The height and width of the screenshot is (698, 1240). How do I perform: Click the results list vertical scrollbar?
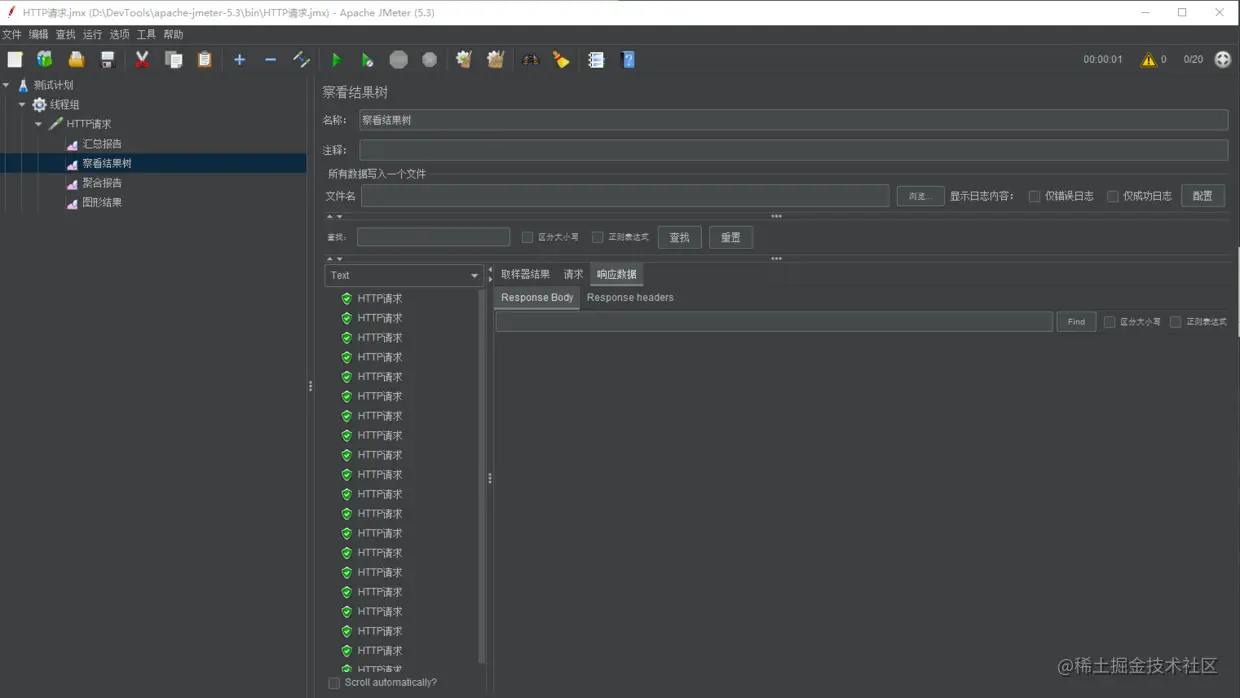point(482,476)
